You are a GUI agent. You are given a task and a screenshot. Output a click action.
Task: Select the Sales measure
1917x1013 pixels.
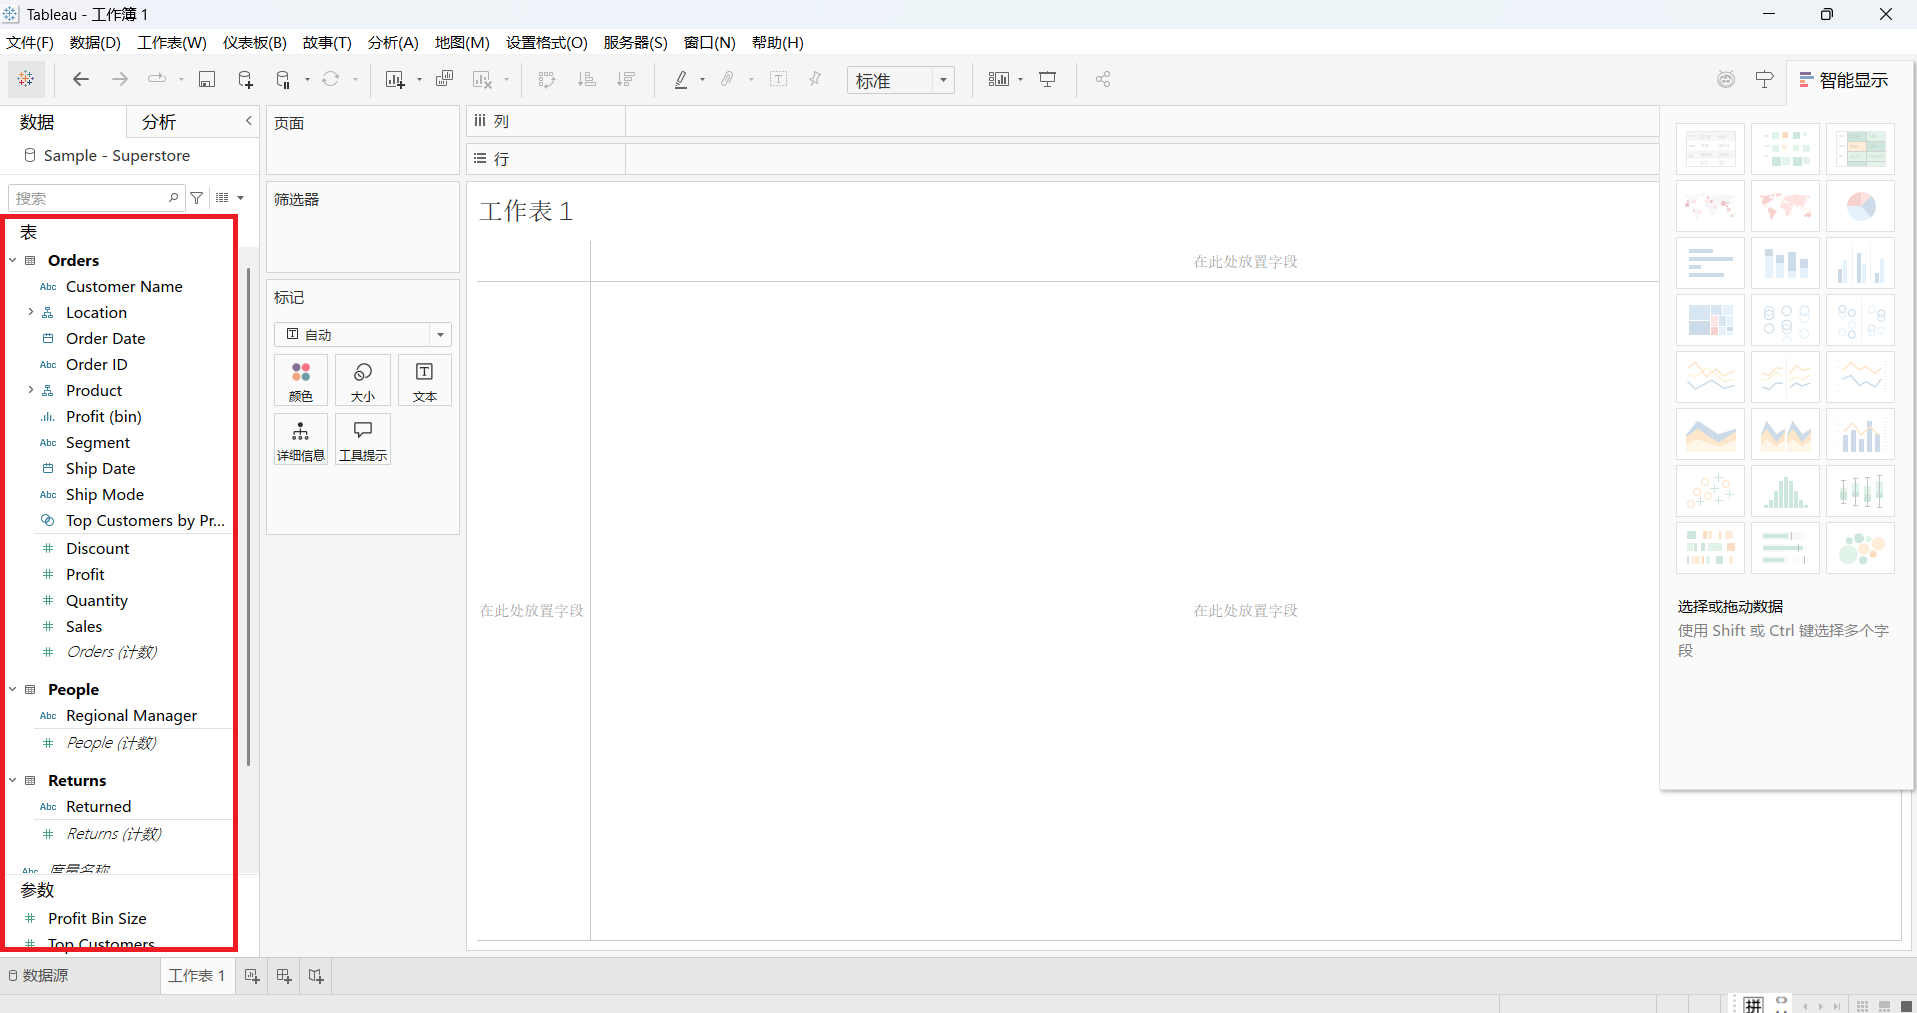point(84,626)
